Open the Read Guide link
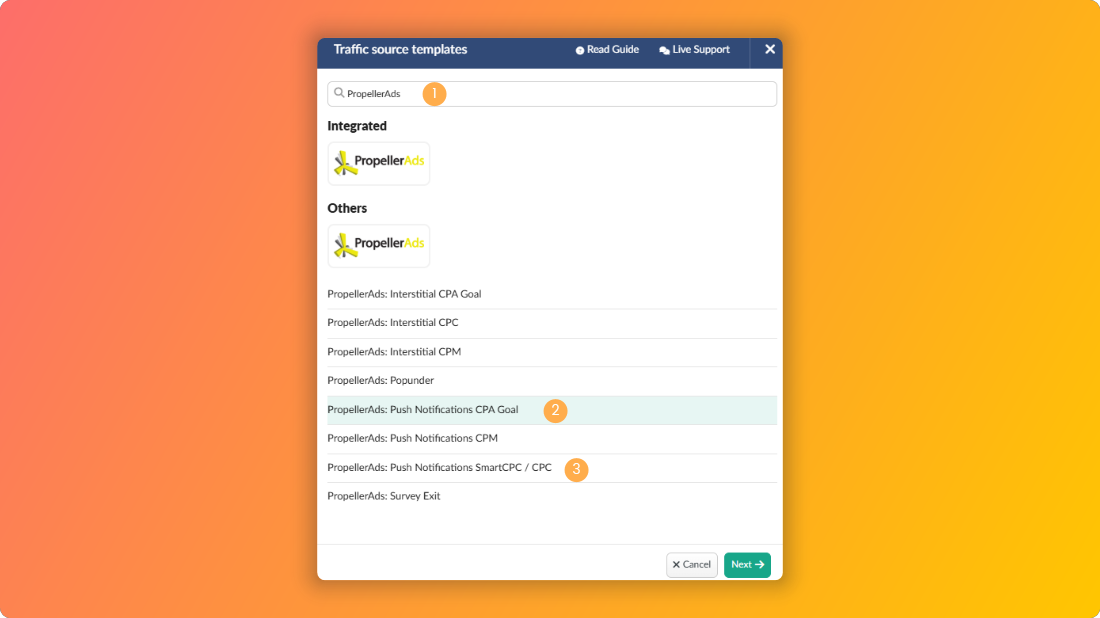This screenshot has height=618, width=1100. click(x=607, y=50)
